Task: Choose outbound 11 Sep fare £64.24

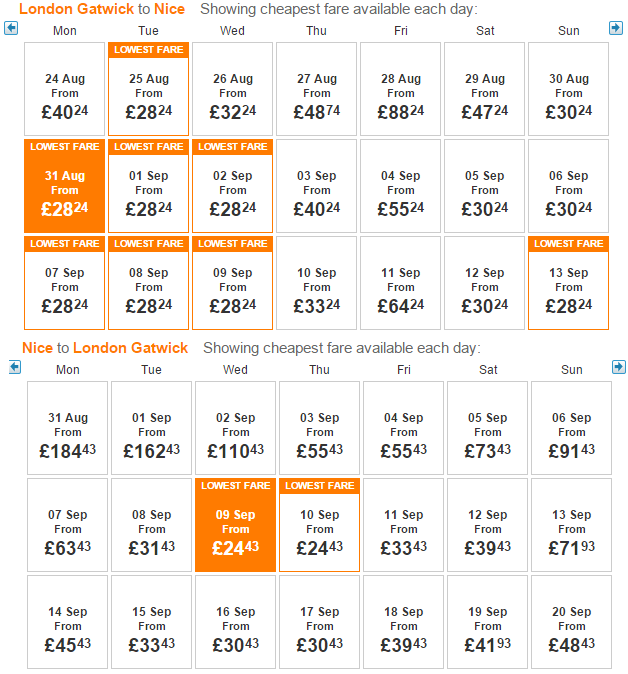Action: (401, 283)
